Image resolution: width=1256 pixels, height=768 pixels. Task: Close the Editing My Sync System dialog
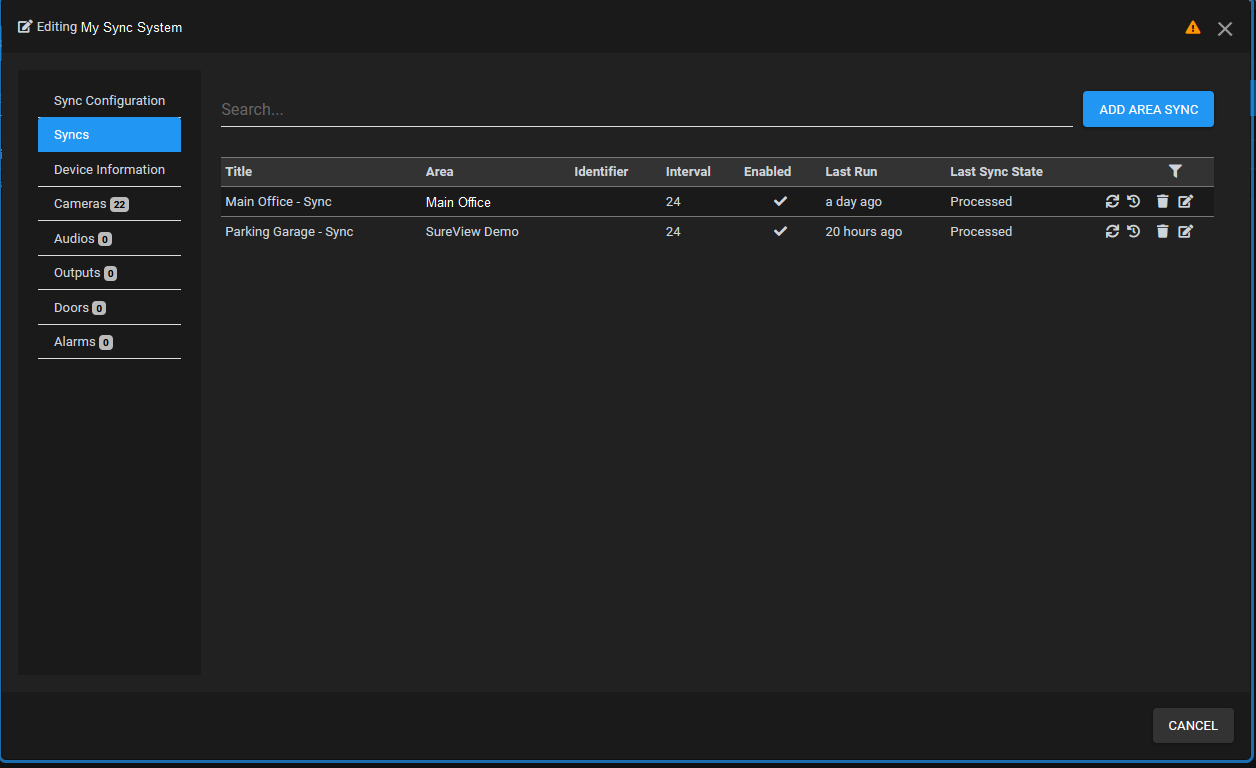(x=1225, y=29)
